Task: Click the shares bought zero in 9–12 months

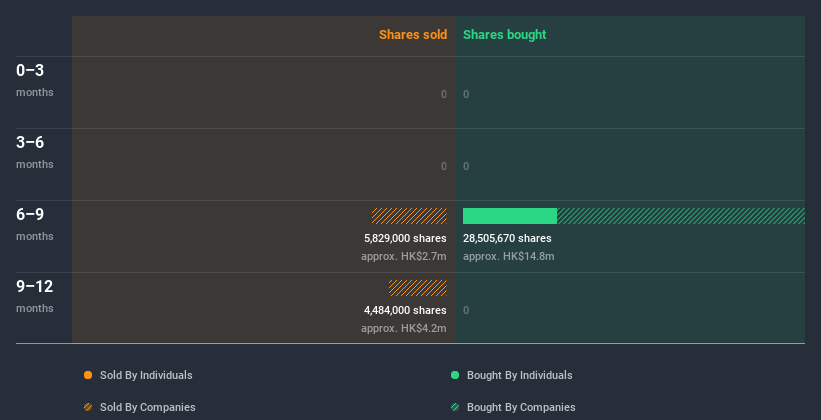Action: pos(466,310)
